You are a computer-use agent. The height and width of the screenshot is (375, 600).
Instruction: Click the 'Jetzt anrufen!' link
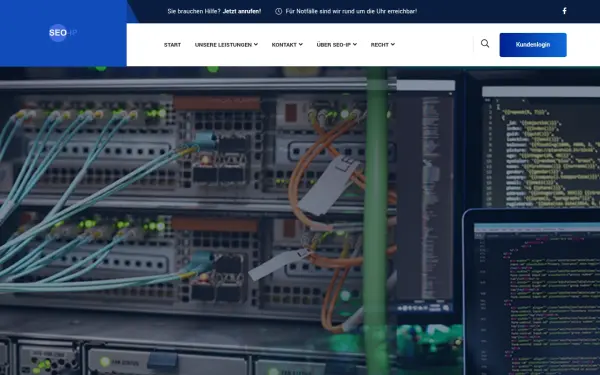pyautogui.click(x=242, y=11)
